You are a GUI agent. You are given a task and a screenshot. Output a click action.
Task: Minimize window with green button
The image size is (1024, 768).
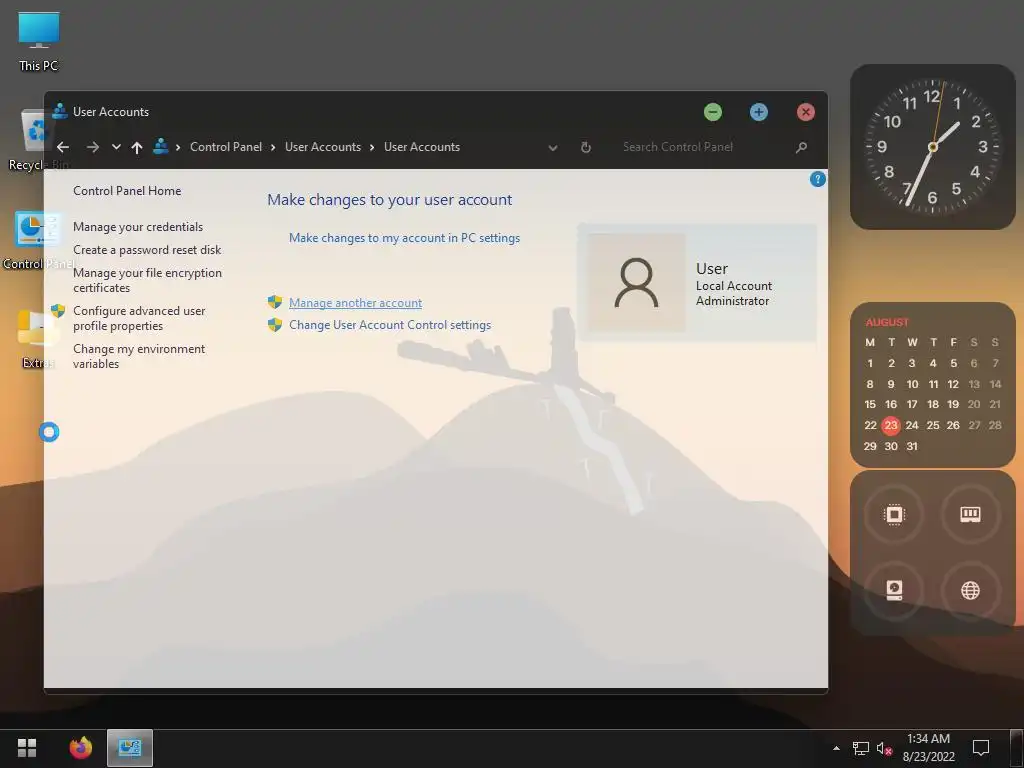click(713, 112)
